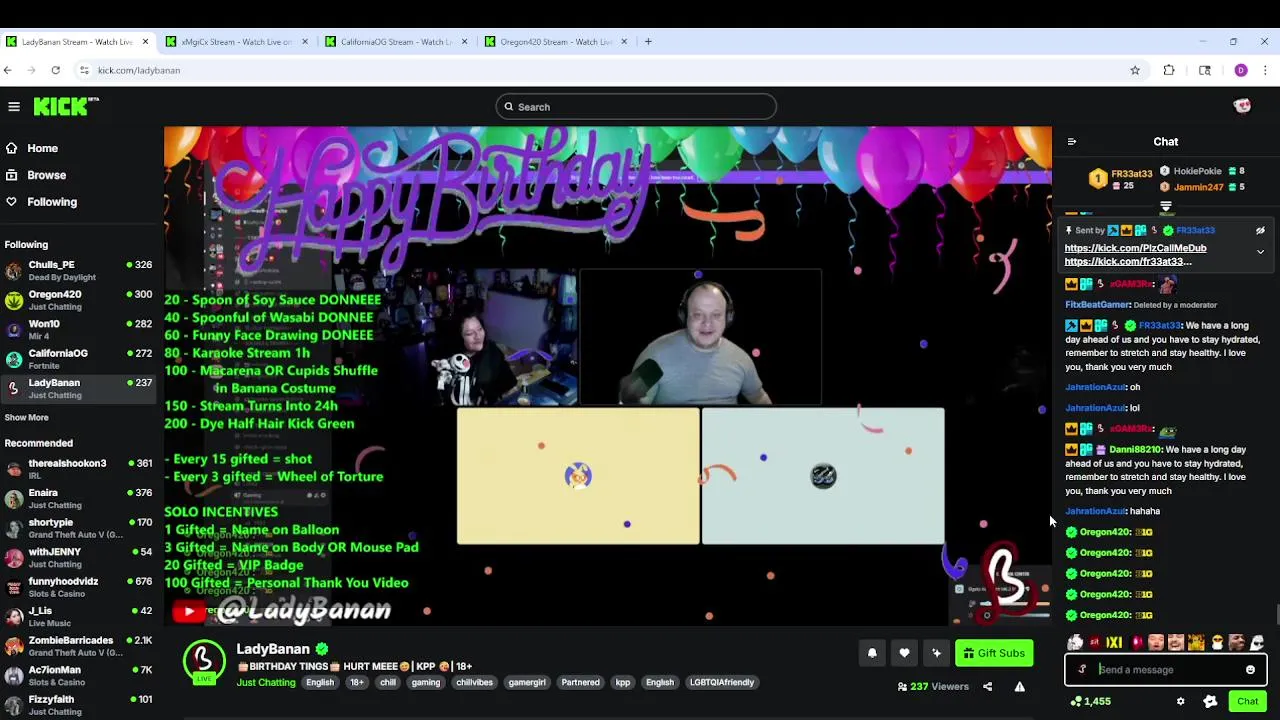This screenshot has width=1280, height=720.
Task: Hide the pinned chat message
Action: pyautogui.click(x=1260, y=231)
